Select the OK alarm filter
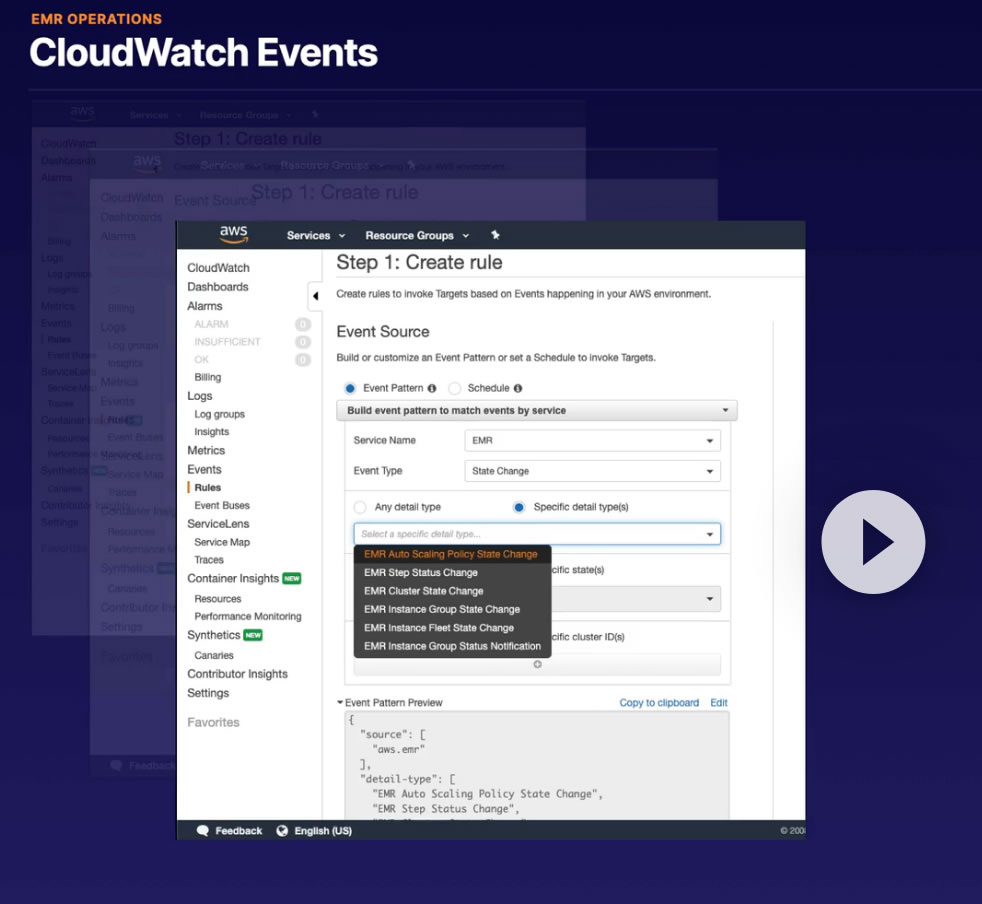Viewport: 982px width, 904px height. click(x=201, y=359)
